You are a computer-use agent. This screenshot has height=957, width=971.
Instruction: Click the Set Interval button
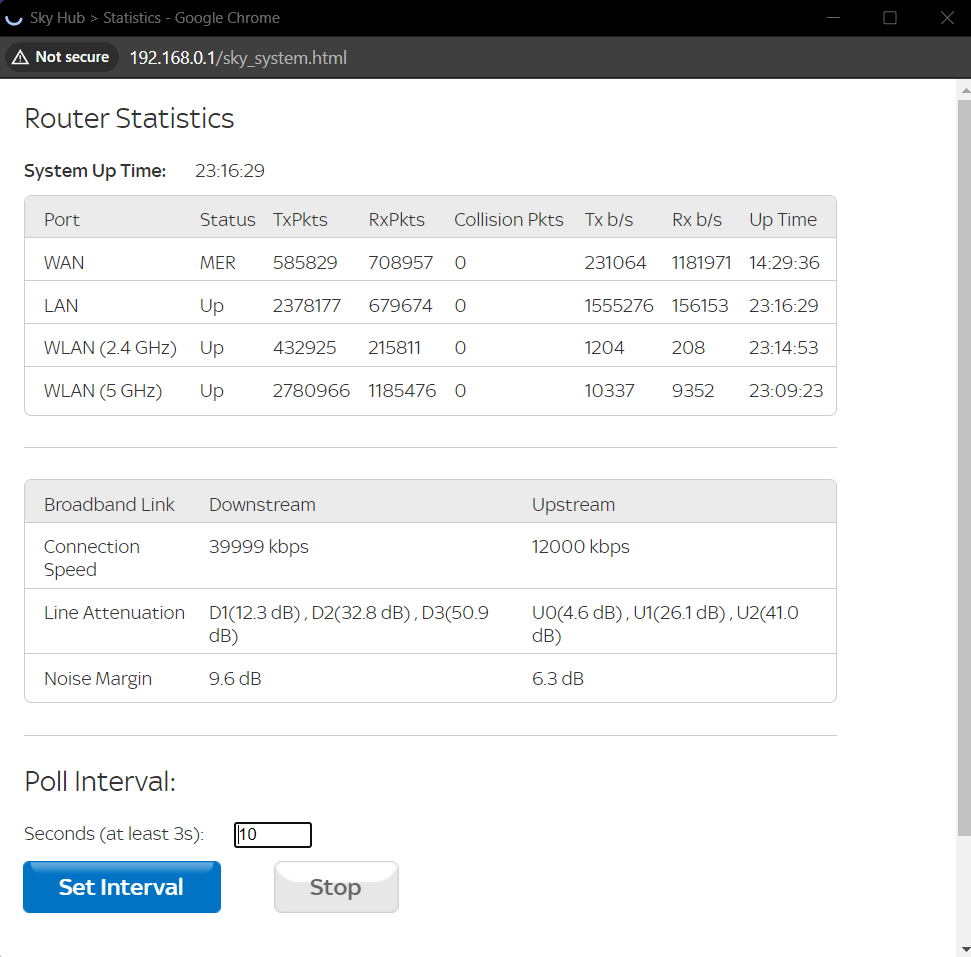[122, 886]
